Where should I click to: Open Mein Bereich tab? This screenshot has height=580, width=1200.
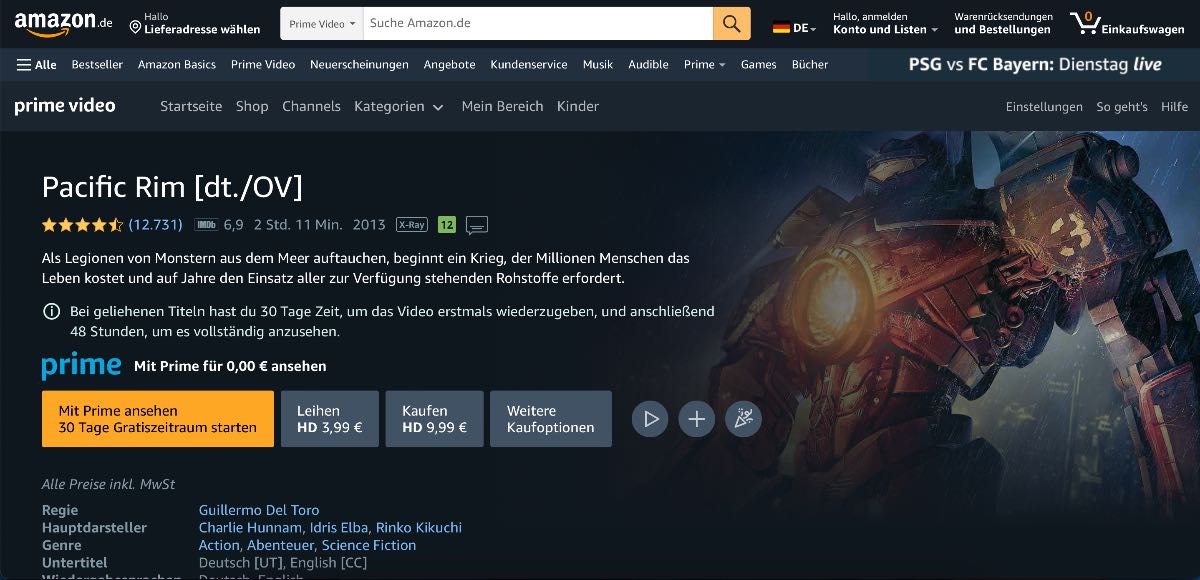click(502, 106)
